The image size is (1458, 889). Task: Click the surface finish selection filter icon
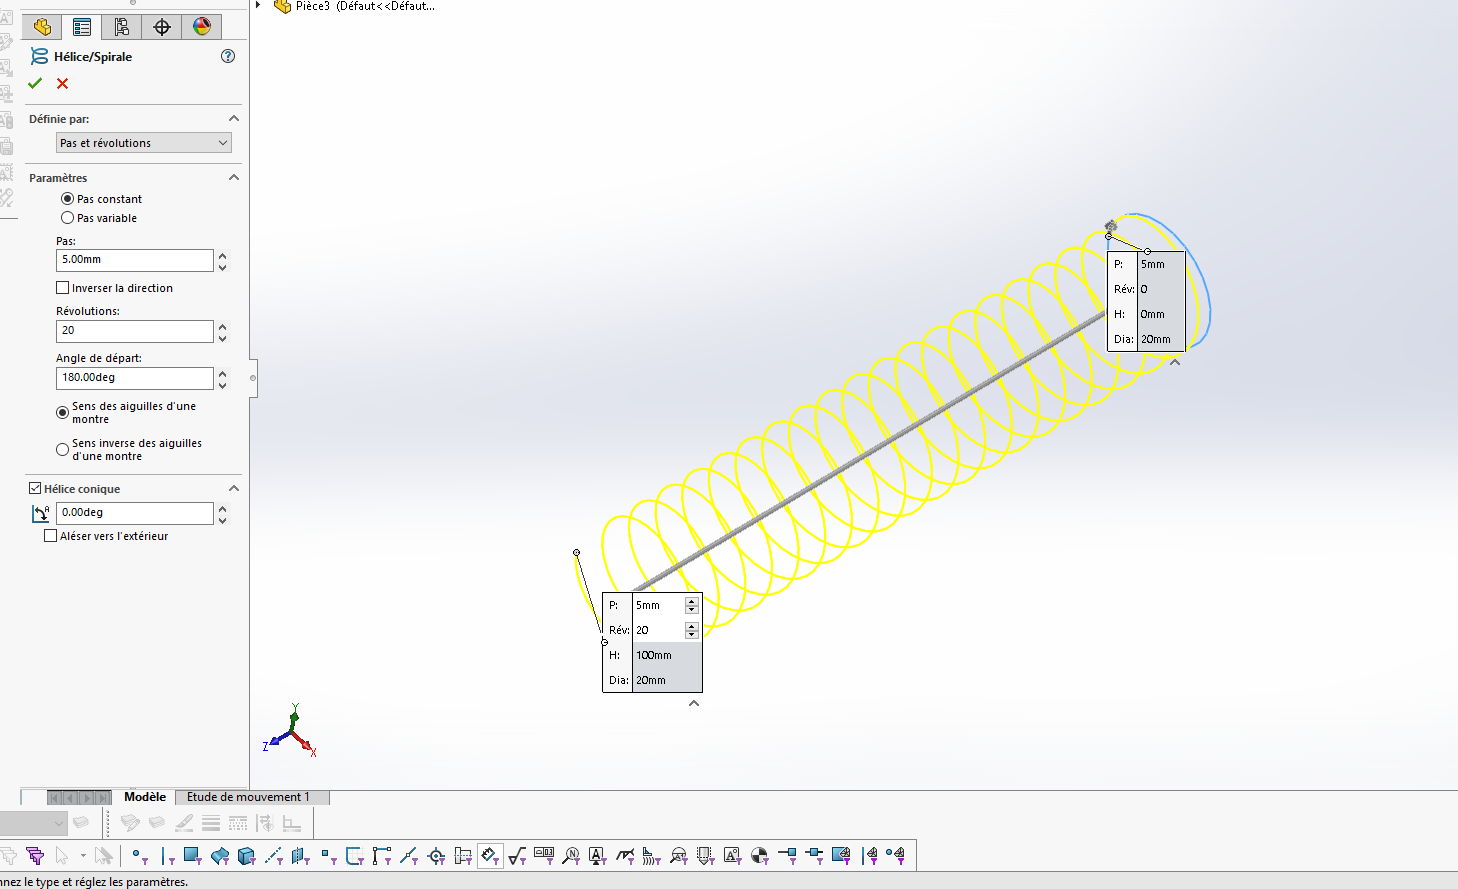[x=517, y=856]
